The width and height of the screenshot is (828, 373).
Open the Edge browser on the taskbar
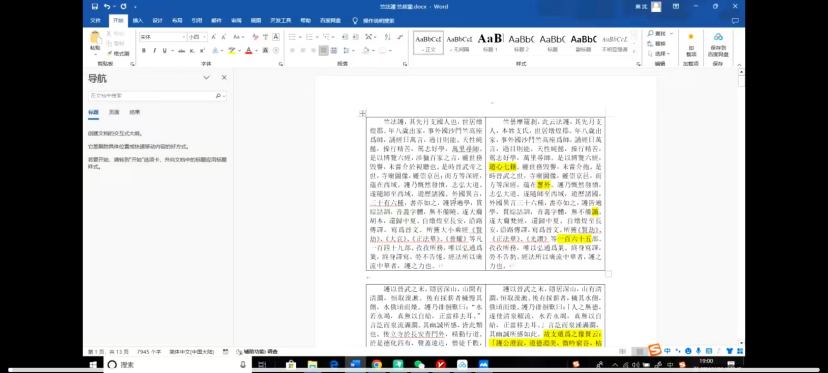(334, 365)
